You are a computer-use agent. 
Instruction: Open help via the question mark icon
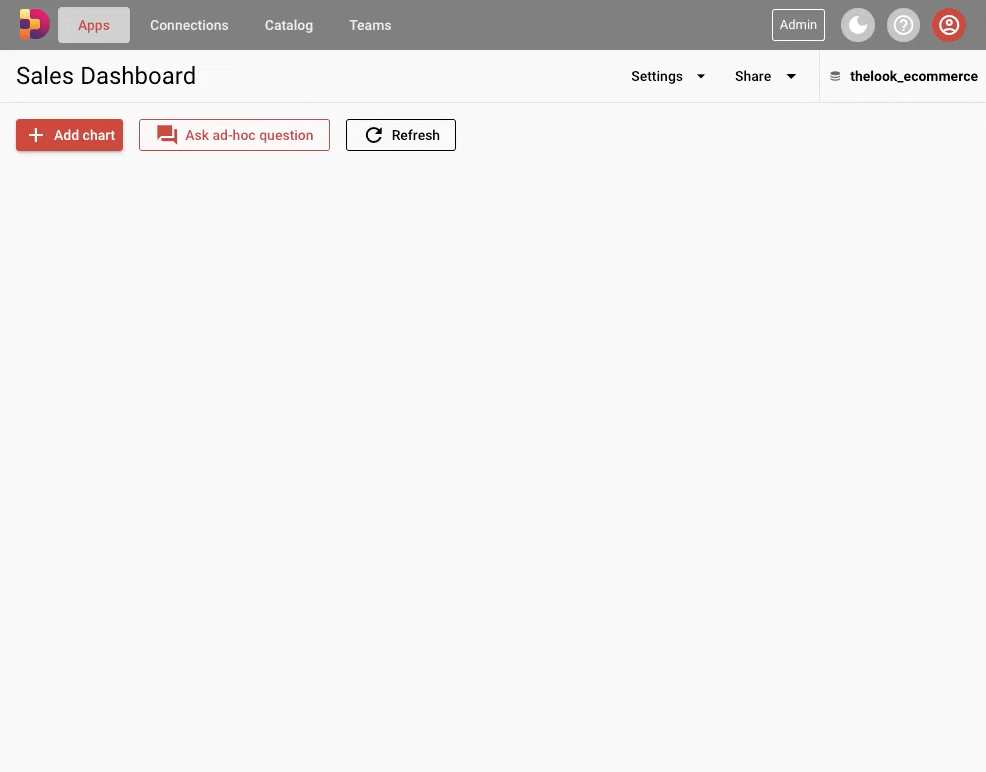(903, 25)
